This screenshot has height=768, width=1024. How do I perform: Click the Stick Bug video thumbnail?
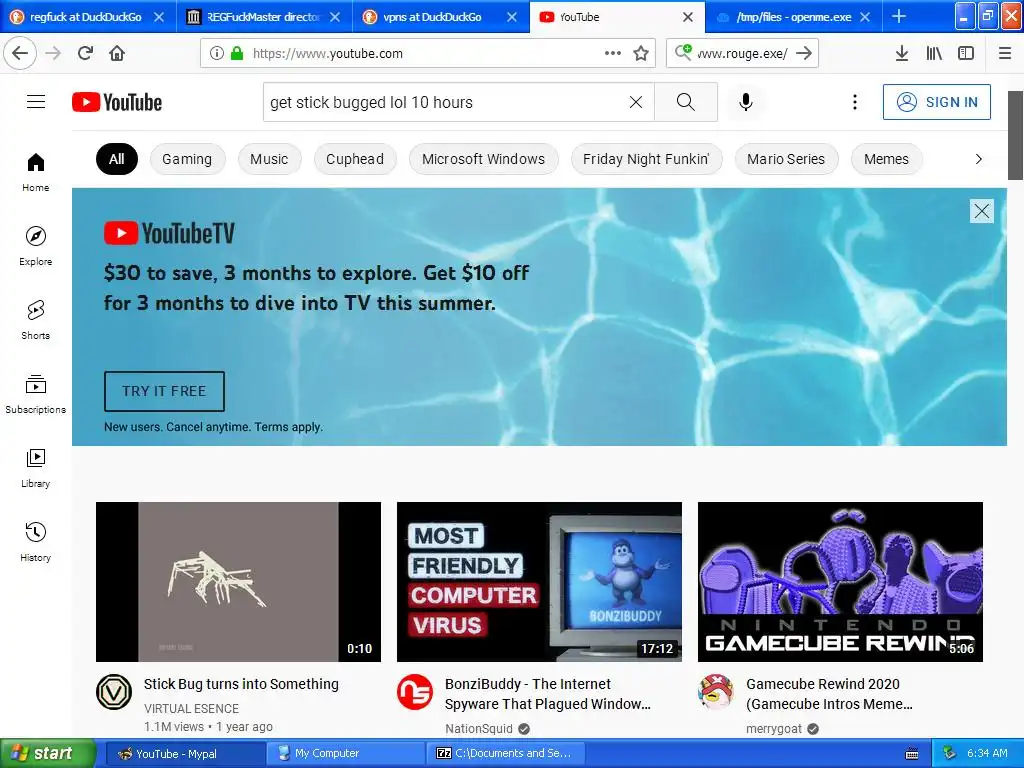[x=238, y=582]
